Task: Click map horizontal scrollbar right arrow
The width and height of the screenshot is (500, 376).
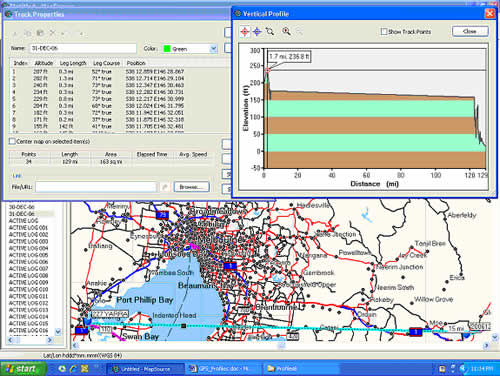Action: 486,346
